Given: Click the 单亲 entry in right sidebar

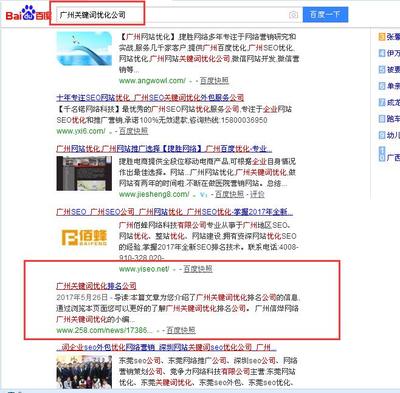Looking at the screenshot, I should click(393, 86).
